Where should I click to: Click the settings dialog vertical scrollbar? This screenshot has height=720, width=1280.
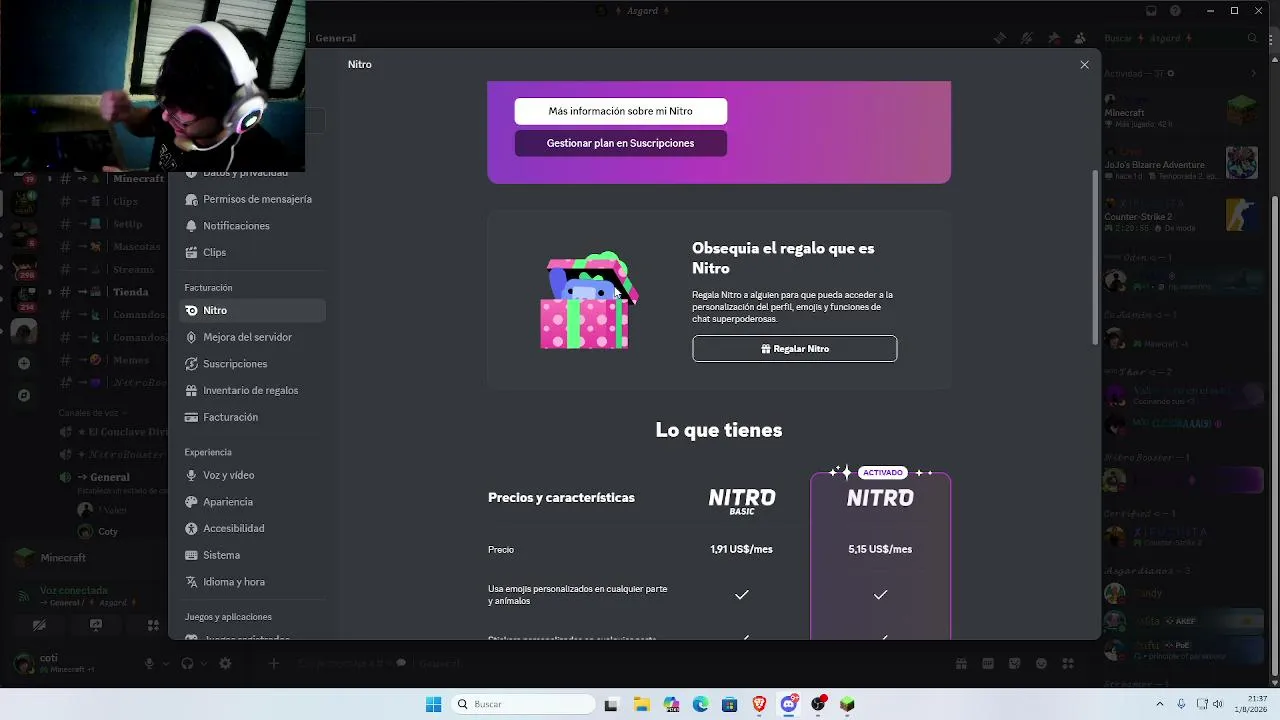click(x=1095, y=258)
